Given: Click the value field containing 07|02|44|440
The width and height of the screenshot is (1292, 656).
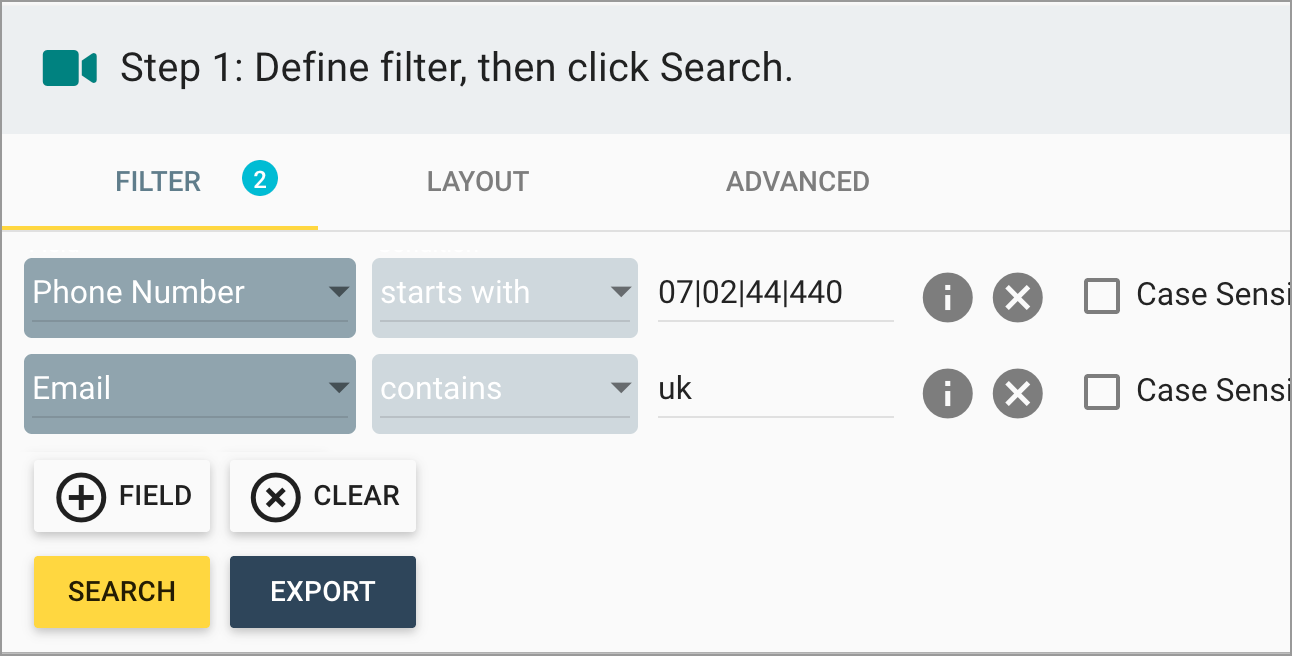Looking at the screenshot, I should point(775,292).
